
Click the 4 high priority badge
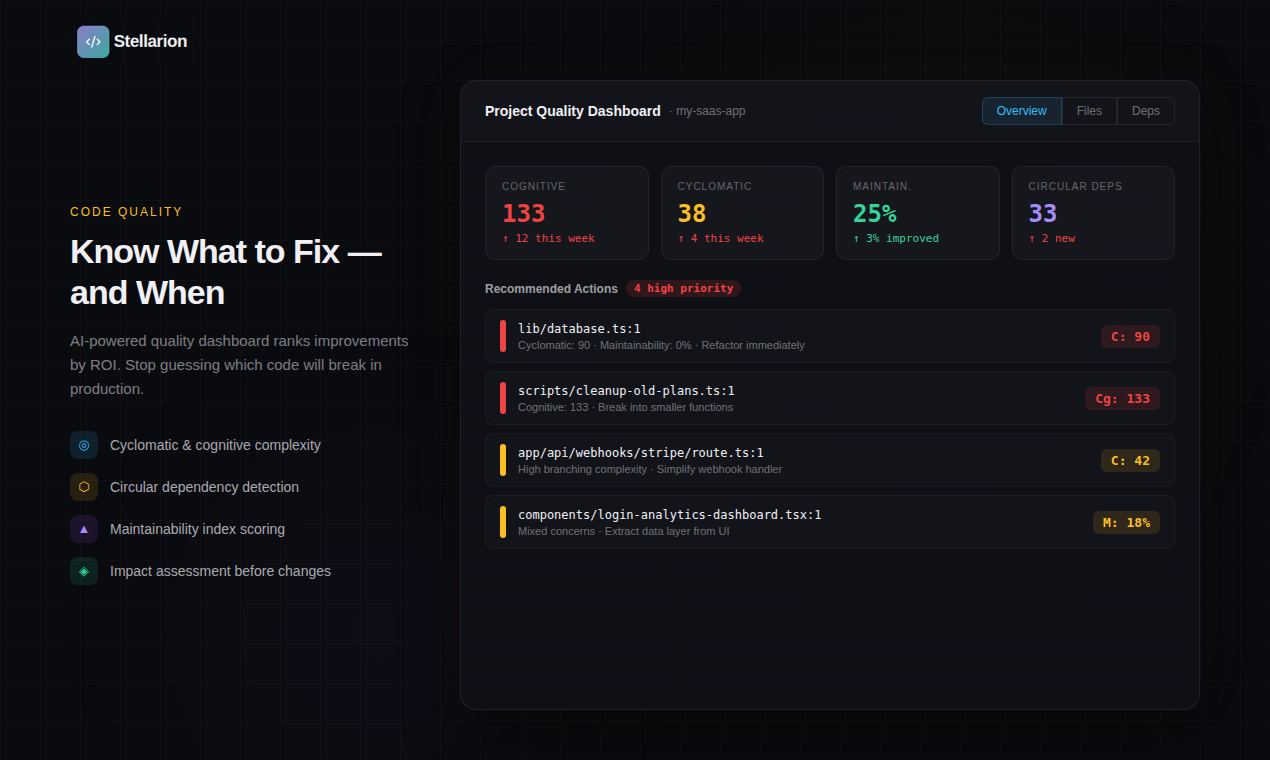pyautogui.click(x=683, y=288)
